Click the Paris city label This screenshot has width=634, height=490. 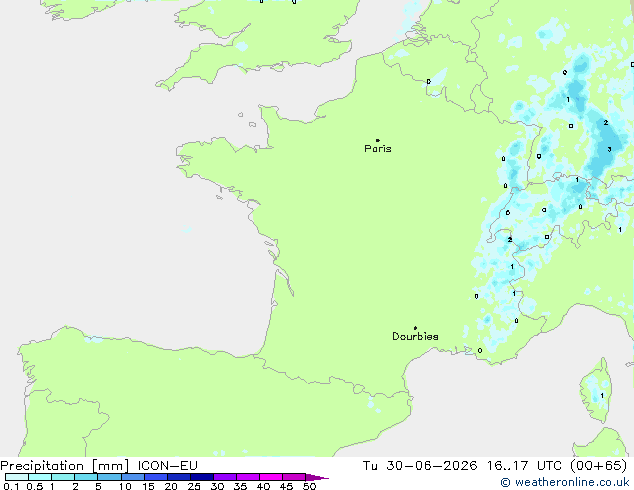[378, 149]
